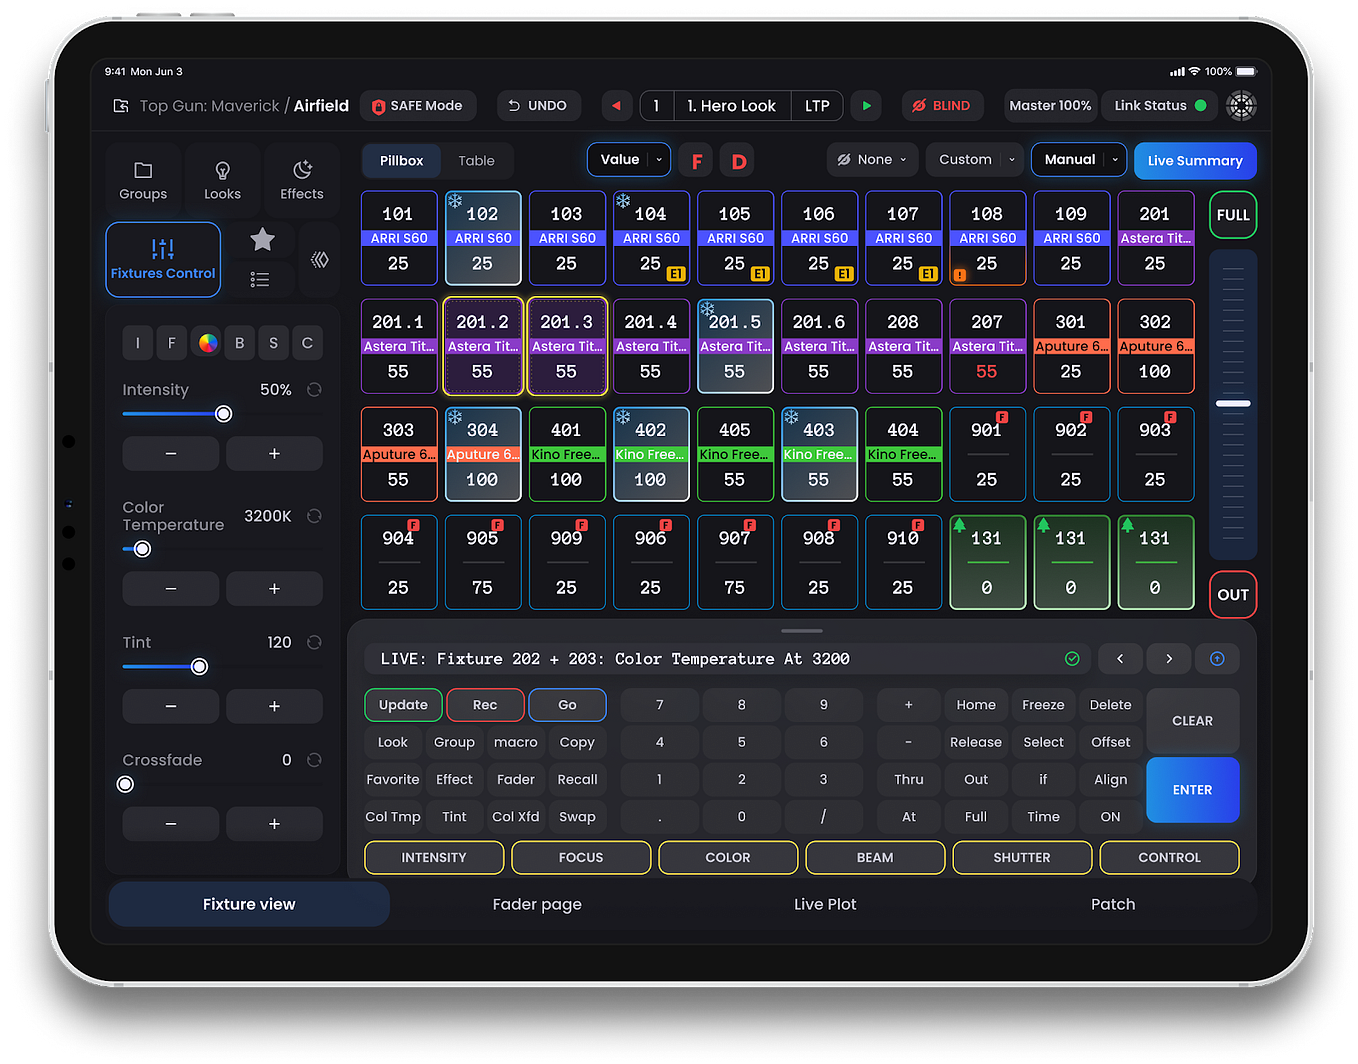This screenshot has width=1358, height=1064.
Task: Switch to the Fader page tab
Action: pyautogui.click(x=537, y=904)
